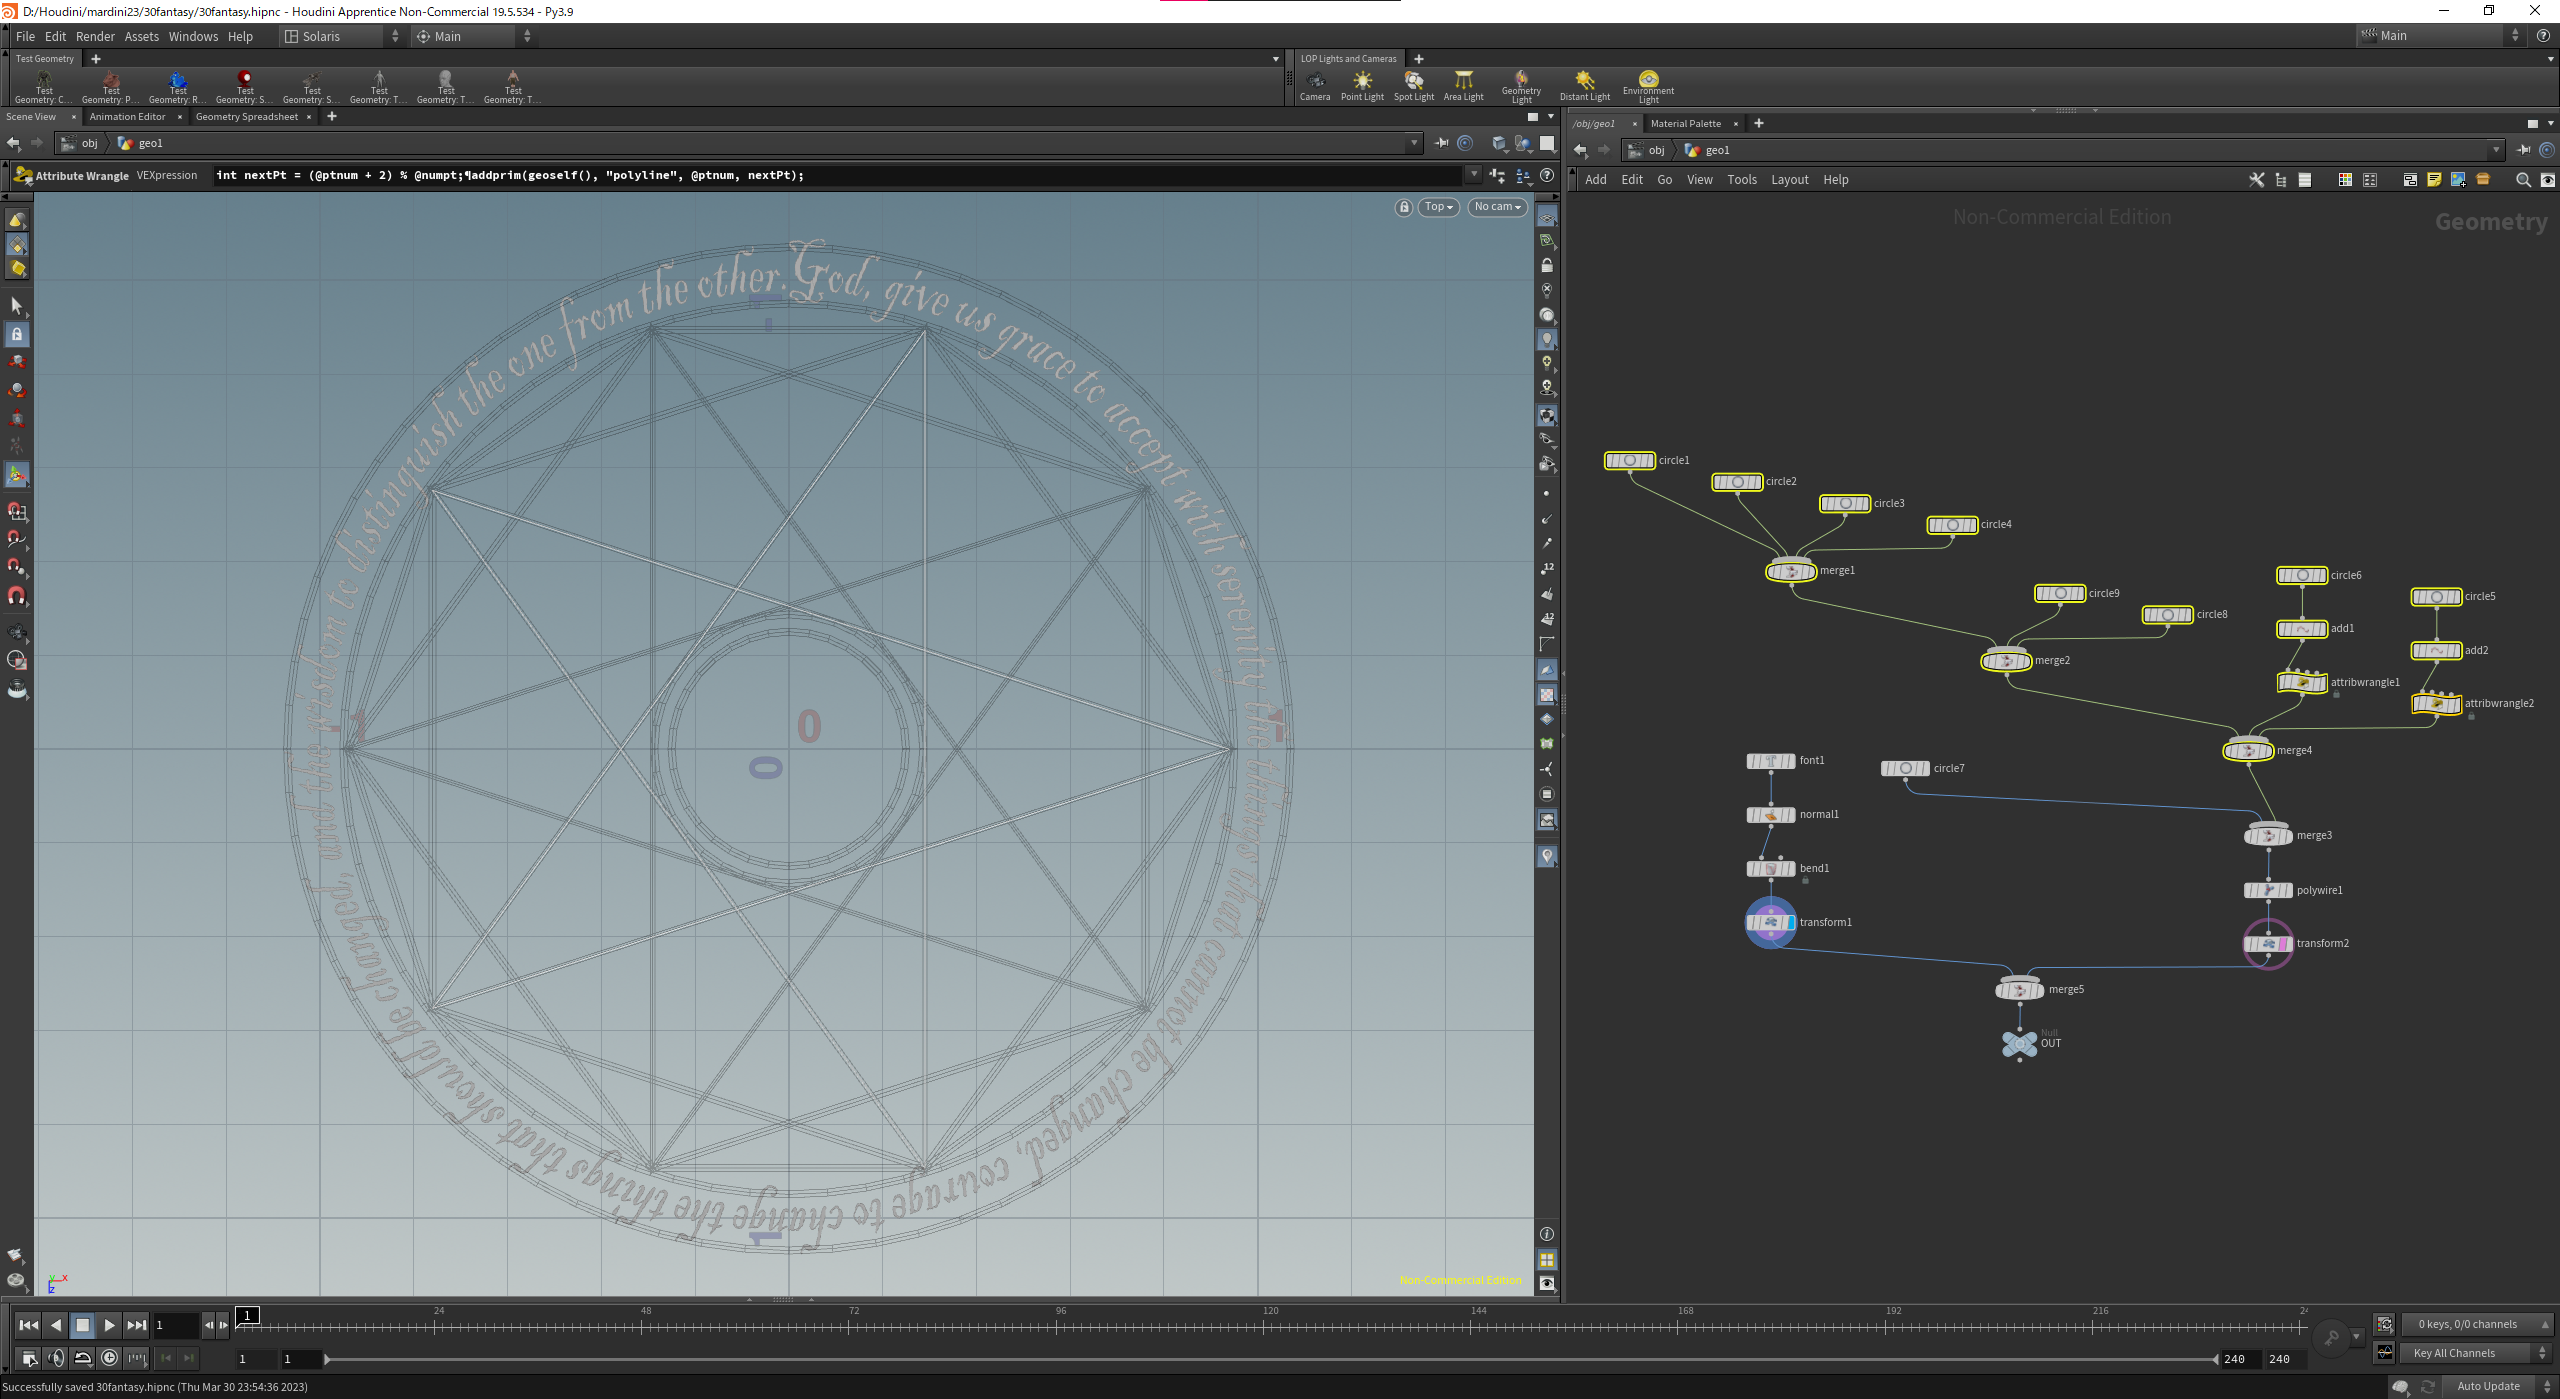Add a Distant Light from the shelf
Image resolution: width=2560 pixels, height=1399 pixels.
pyautogui.click(x=1584, y=86)
